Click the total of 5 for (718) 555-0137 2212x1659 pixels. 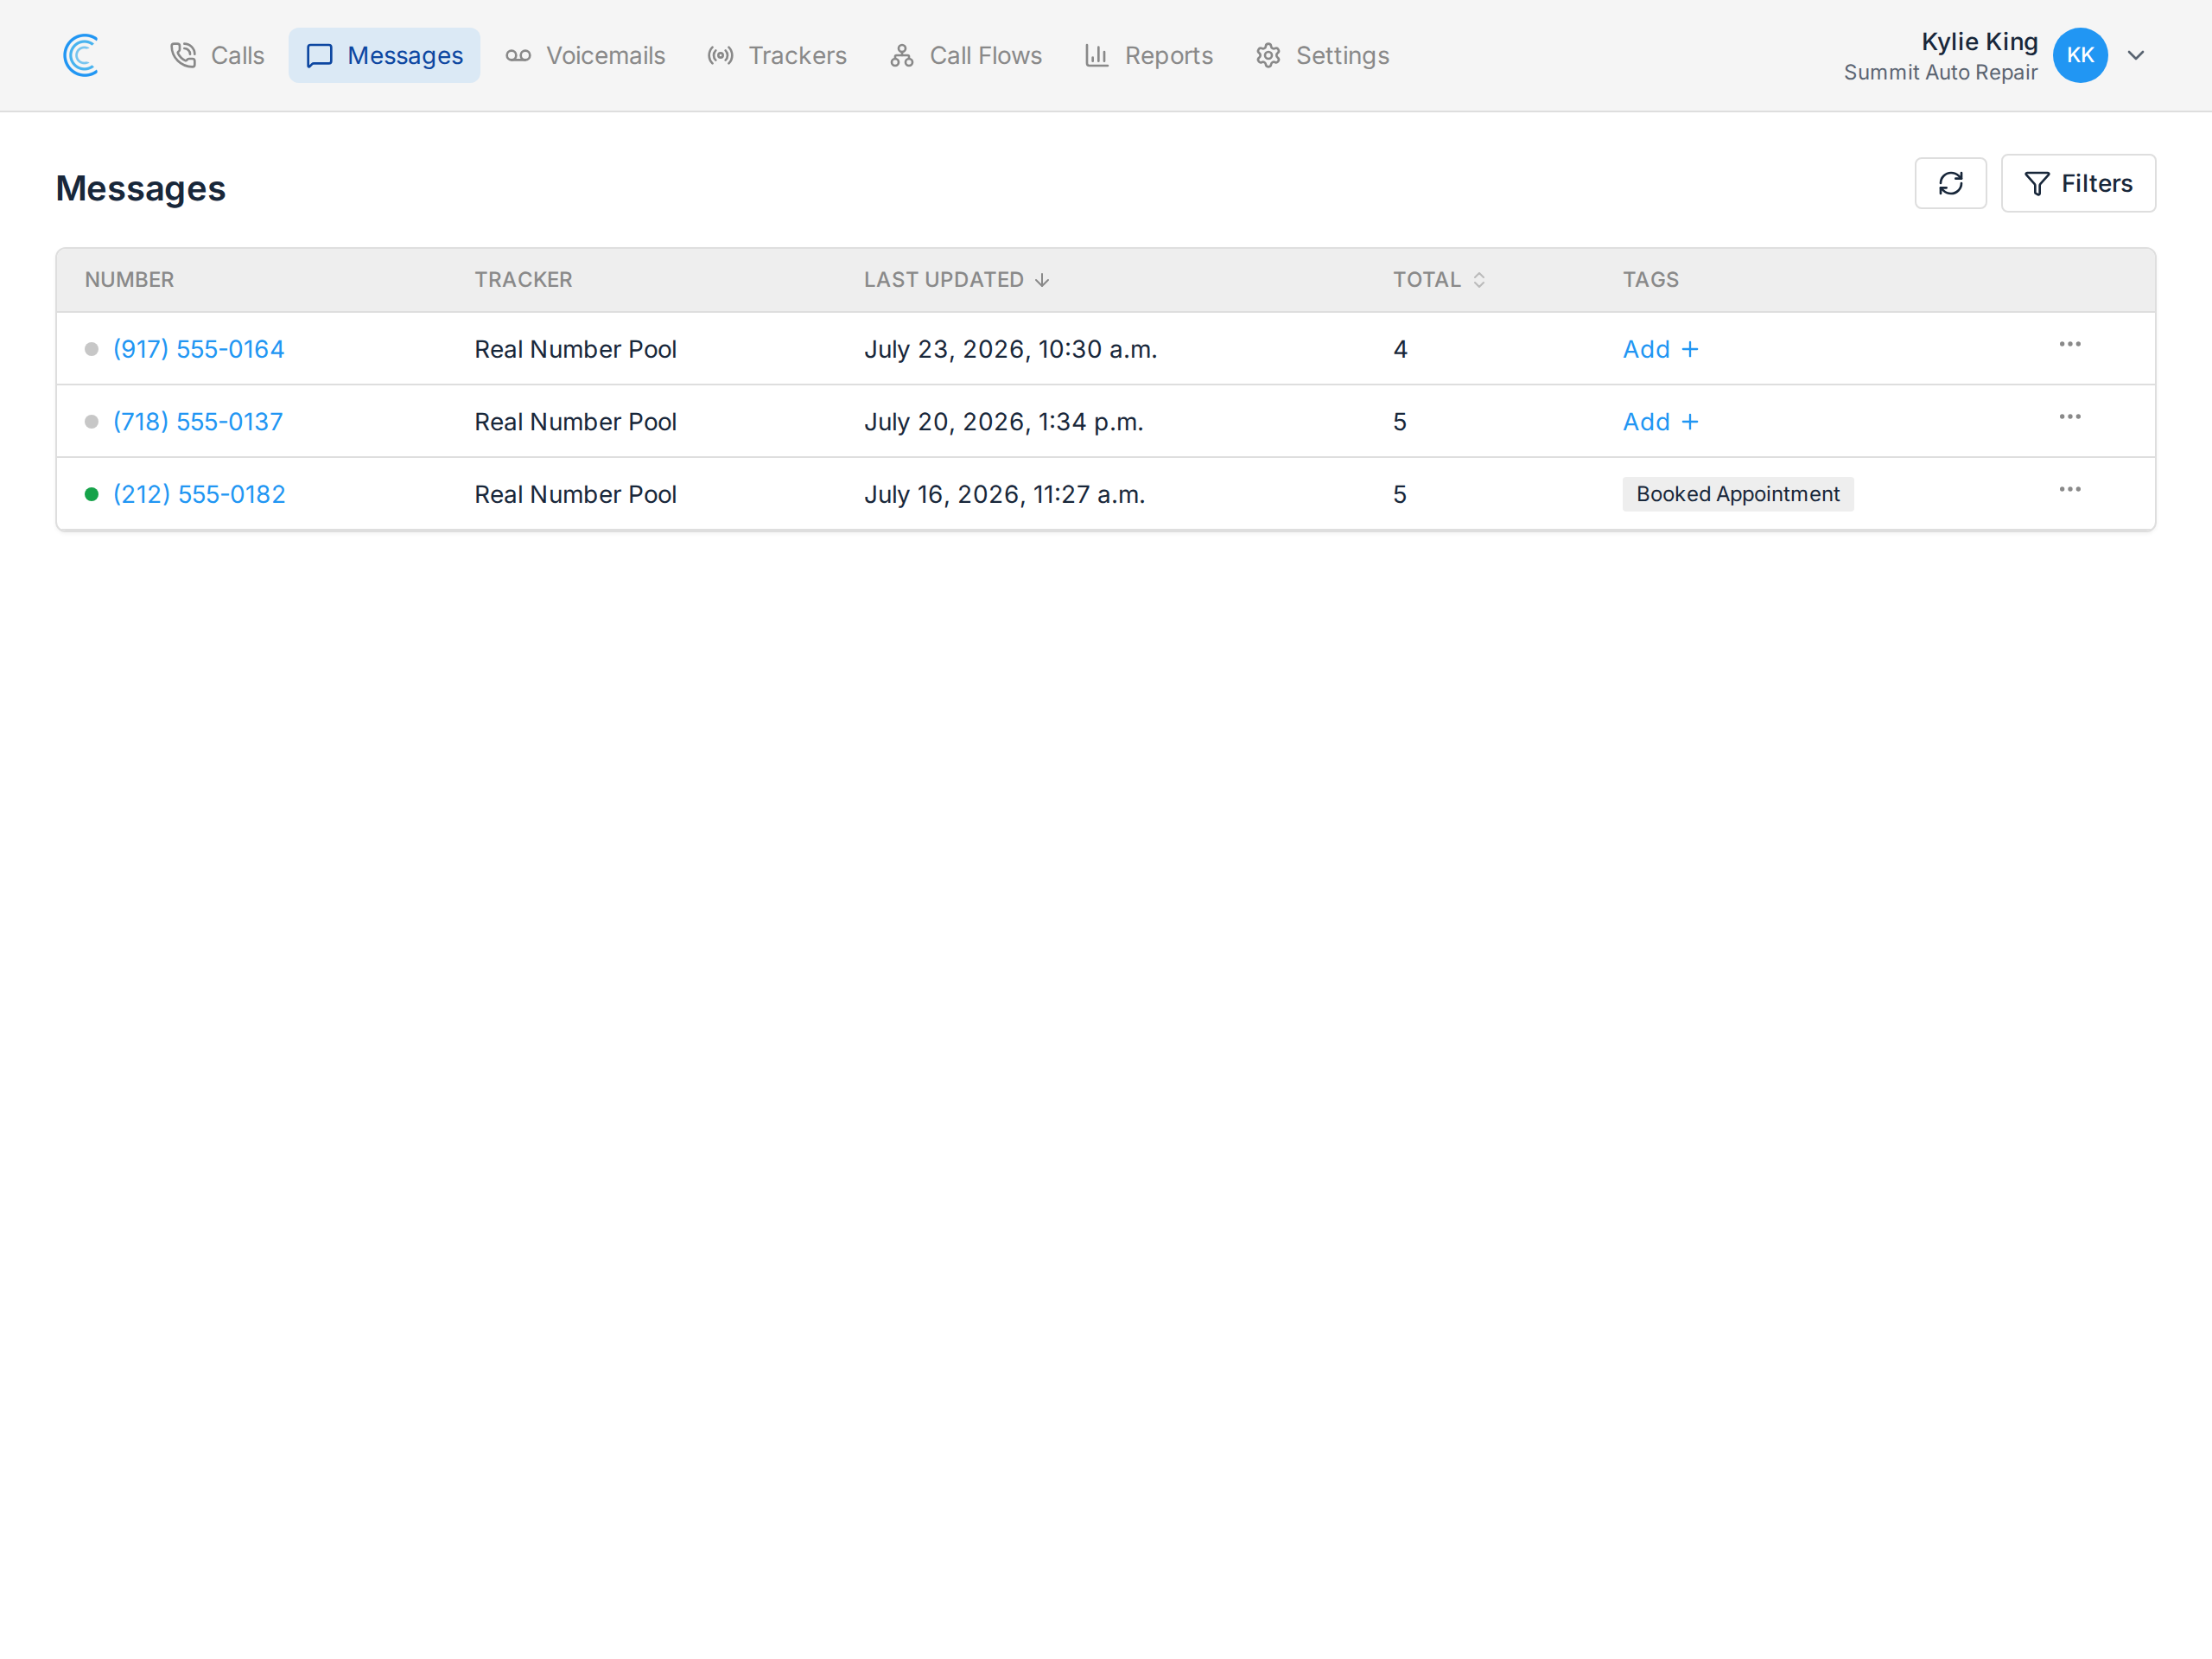click(1400, 422)
